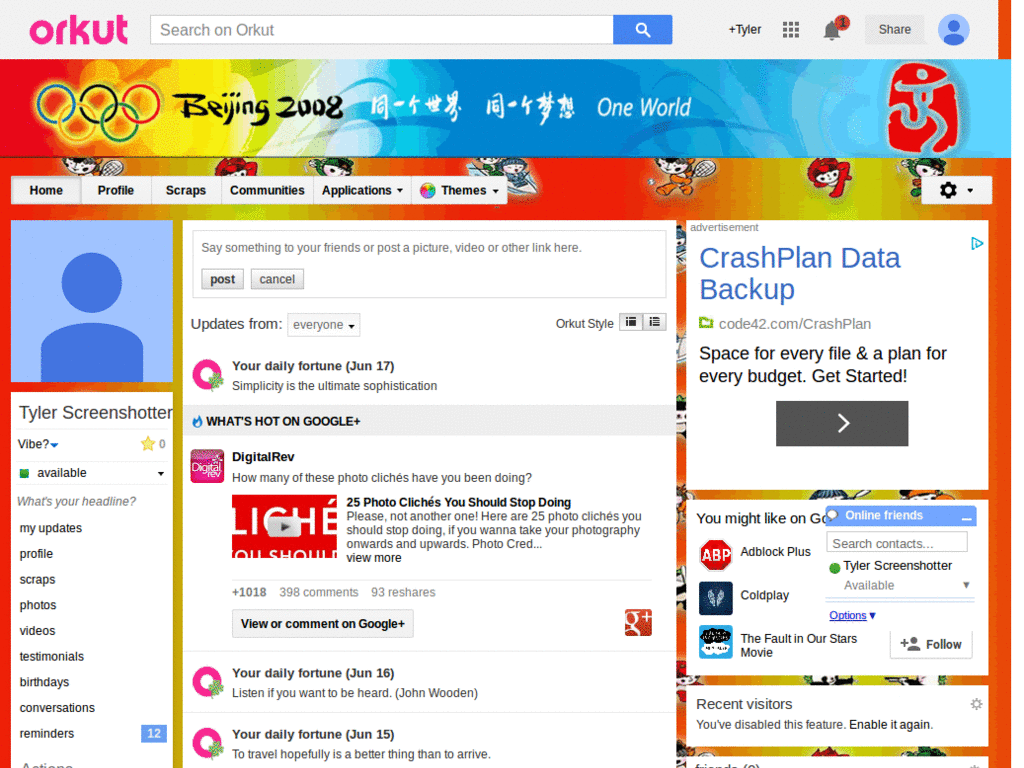Viewport: 1024px width, 768px height.
Task: Click 25 Photo Clichés You Should Stop Doing
Action: (458, 502)
